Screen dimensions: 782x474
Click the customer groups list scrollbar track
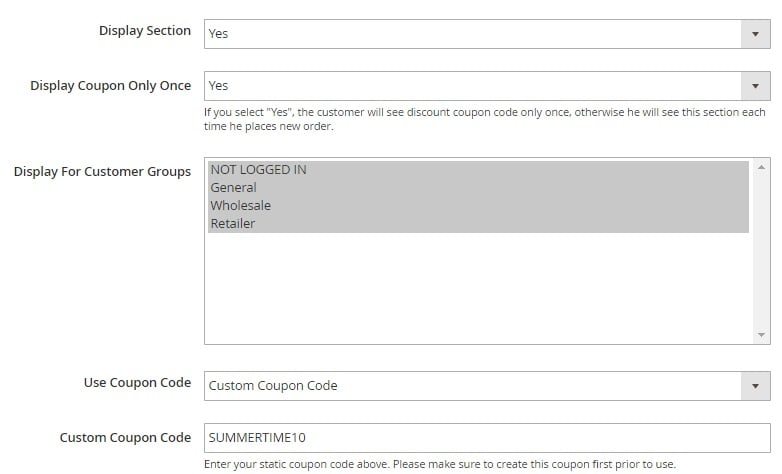click(761, 251)
